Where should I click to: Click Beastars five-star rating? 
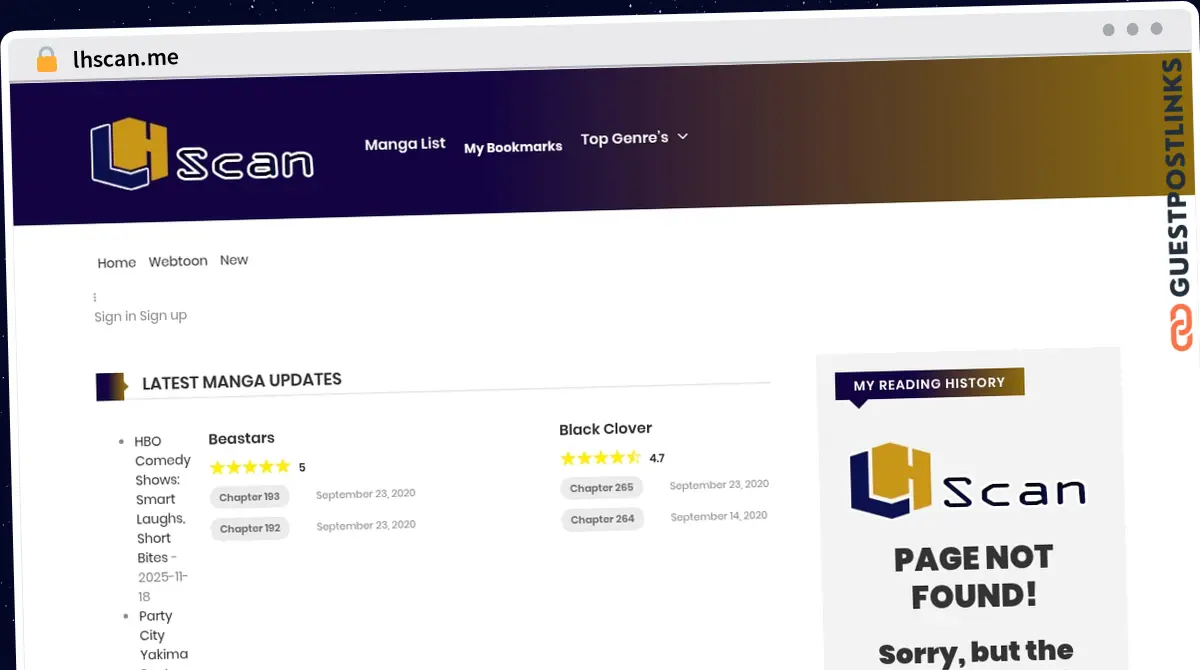click(x=250, y=467)
